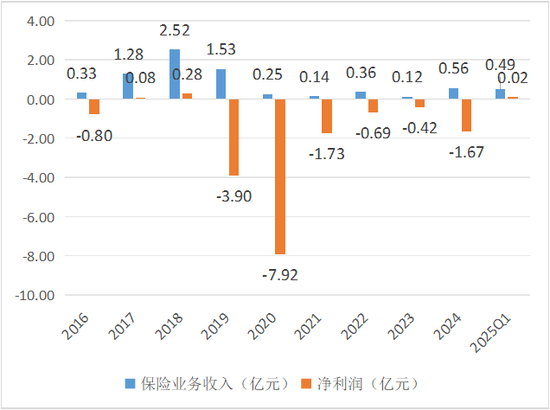
Task: Select the 保险业务收入（亿元）legend label
Action: point(216,384)
